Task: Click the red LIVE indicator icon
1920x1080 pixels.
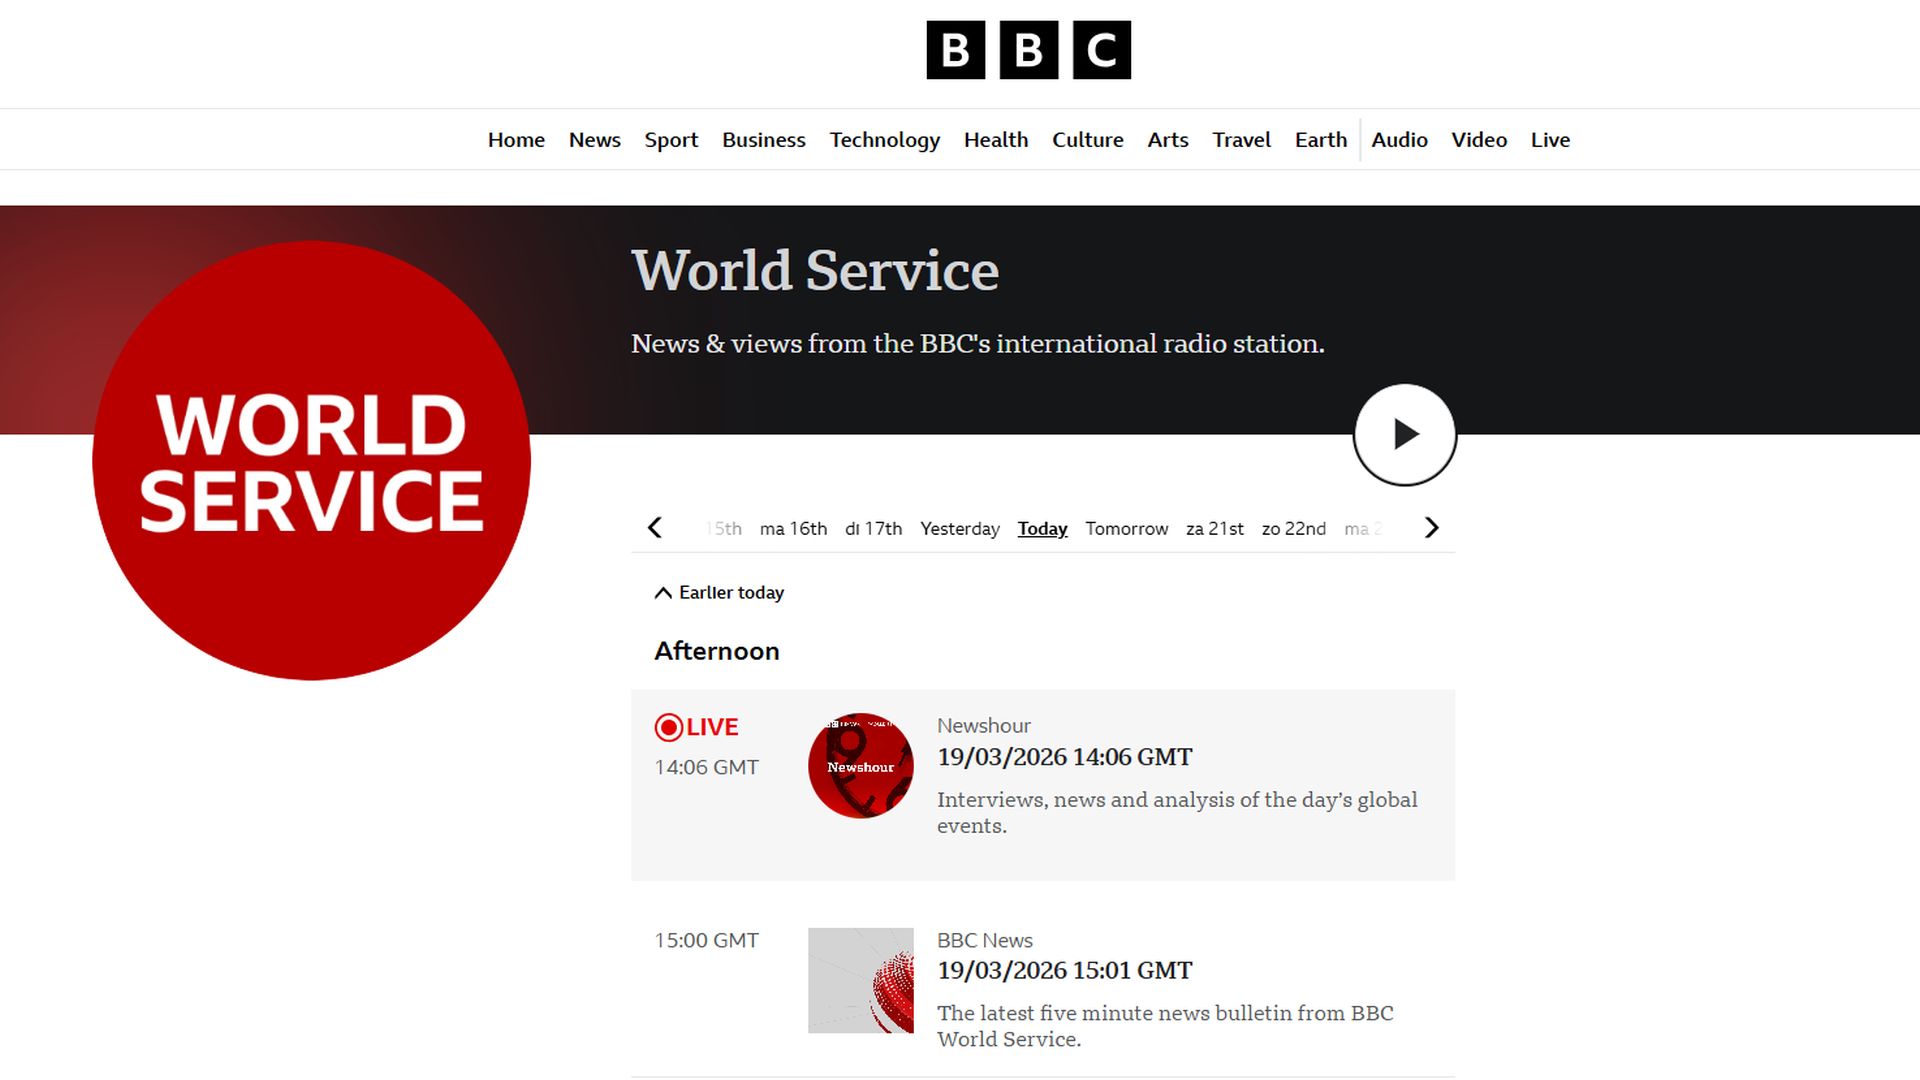Action: click(668, 727)
